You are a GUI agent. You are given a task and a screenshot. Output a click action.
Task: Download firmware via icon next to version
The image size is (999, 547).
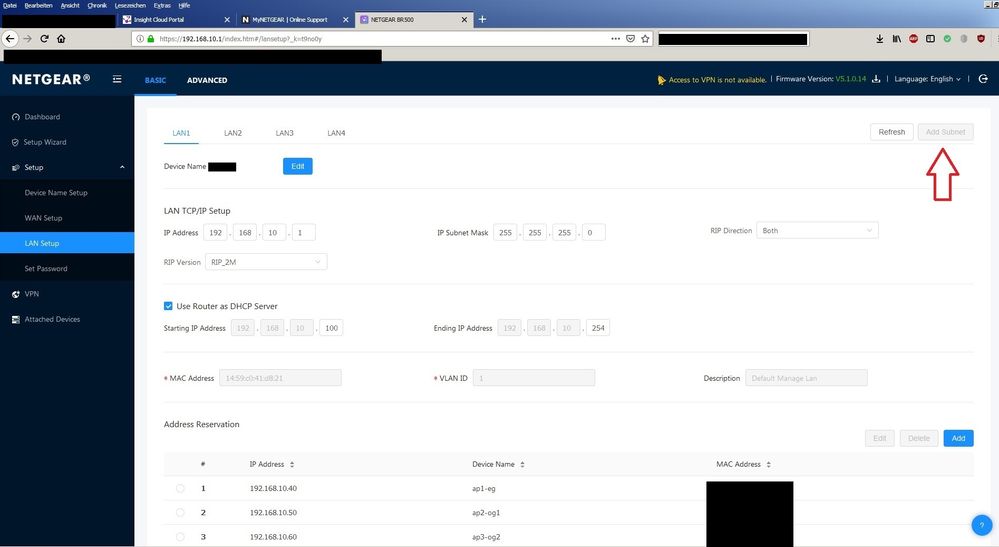pyautogui.click(x=876, y=79)
